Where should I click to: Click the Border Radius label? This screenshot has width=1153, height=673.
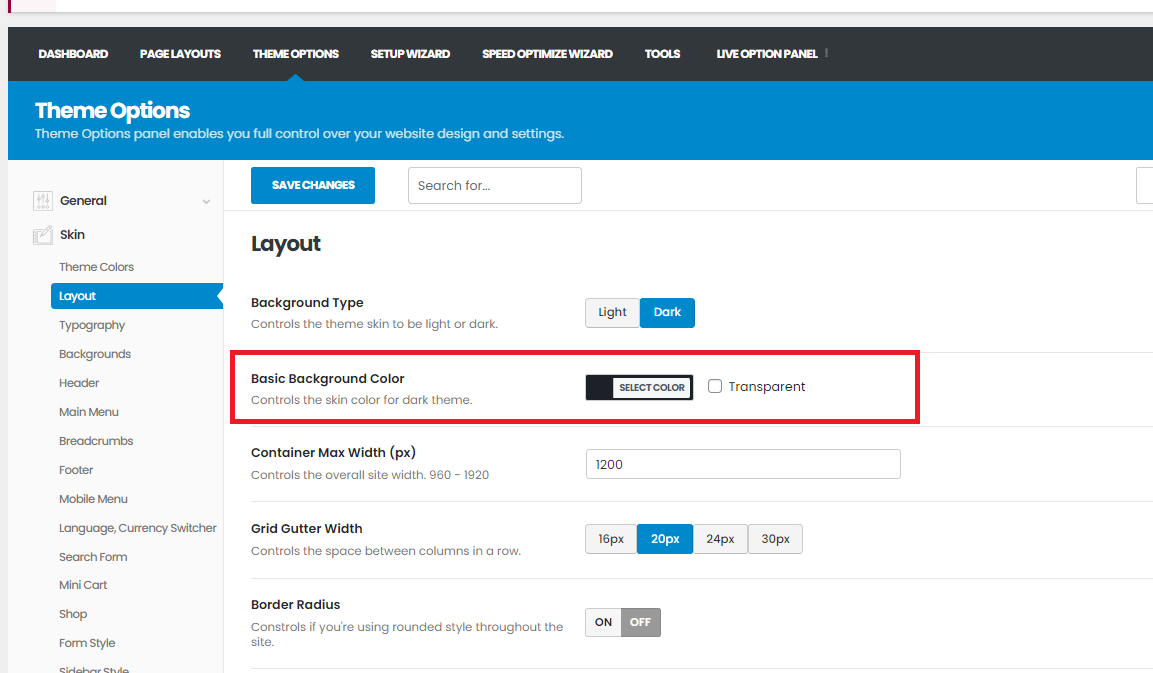click(296, 605)
